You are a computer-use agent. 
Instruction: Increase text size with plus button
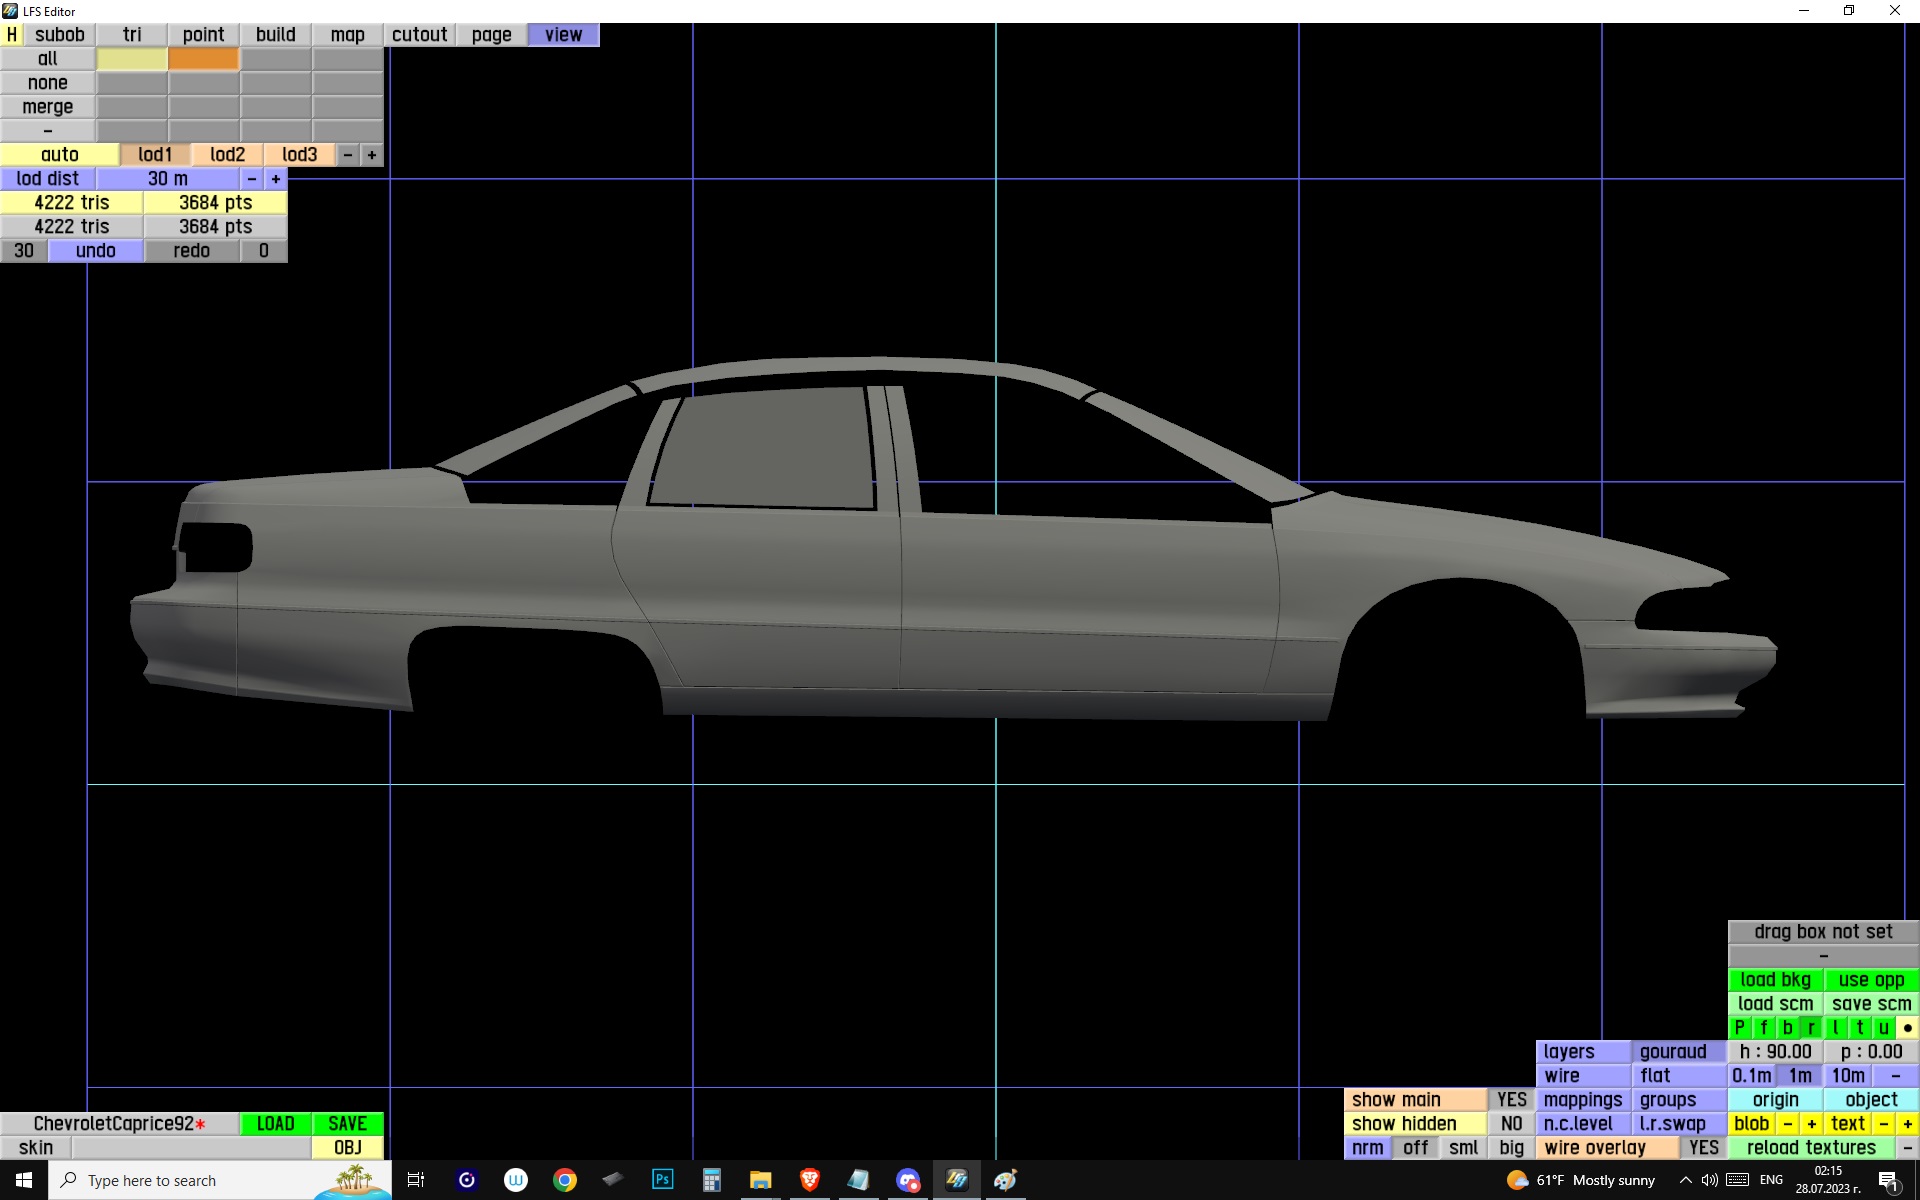click(1907, 1124)
